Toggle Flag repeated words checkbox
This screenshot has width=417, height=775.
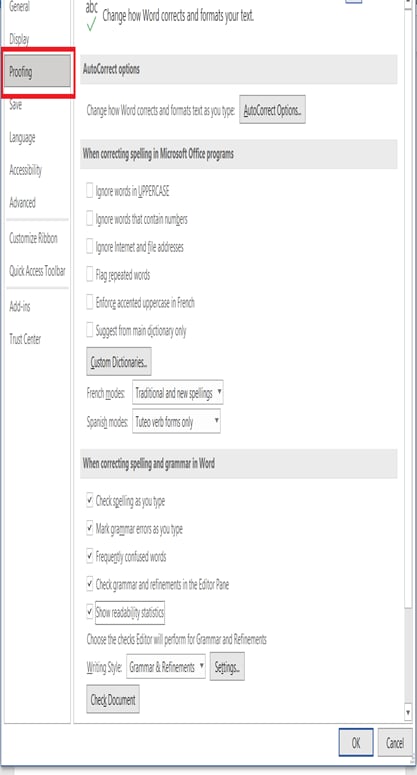point(89,274)
